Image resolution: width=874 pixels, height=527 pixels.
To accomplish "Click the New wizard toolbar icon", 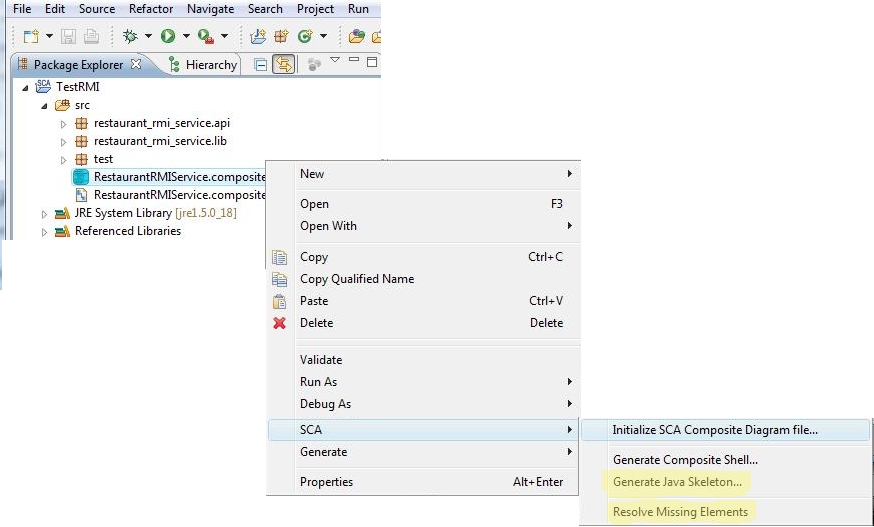I will 31,37.
